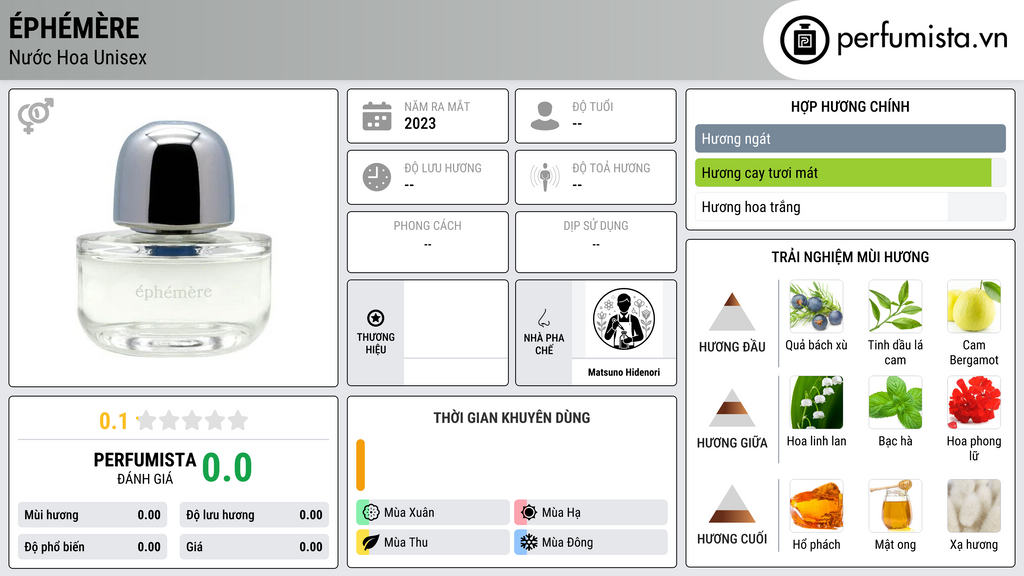This screenshot has width=1024, height=576.
Task: Click the flower icon next to Mùa Xuân
Action: point(371,512)
